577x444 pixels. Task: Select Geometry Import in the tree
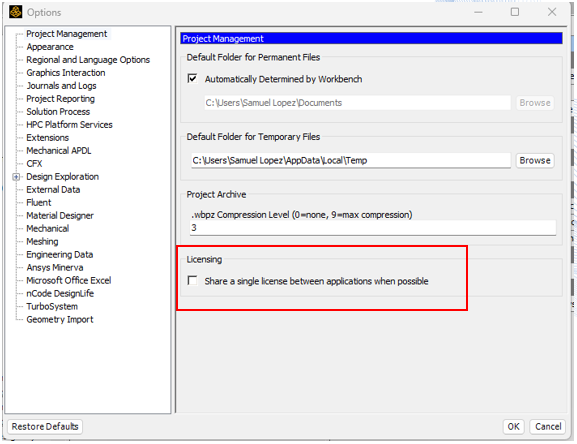tap(60, 319)
